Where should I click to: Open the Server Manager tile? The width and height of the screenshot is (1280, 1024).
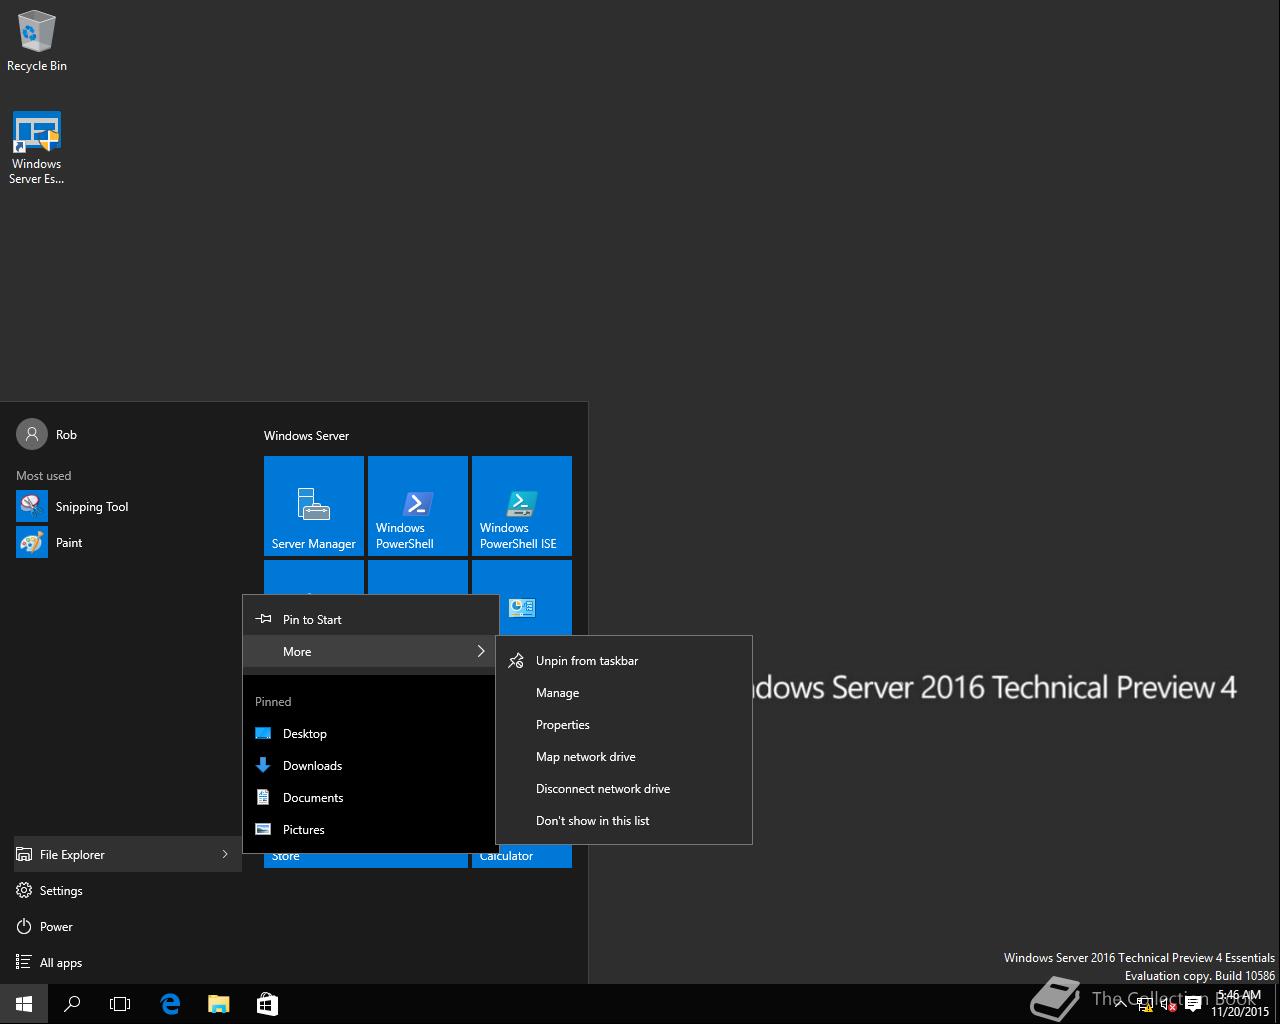pyautogui.click(x=314, y=506)
